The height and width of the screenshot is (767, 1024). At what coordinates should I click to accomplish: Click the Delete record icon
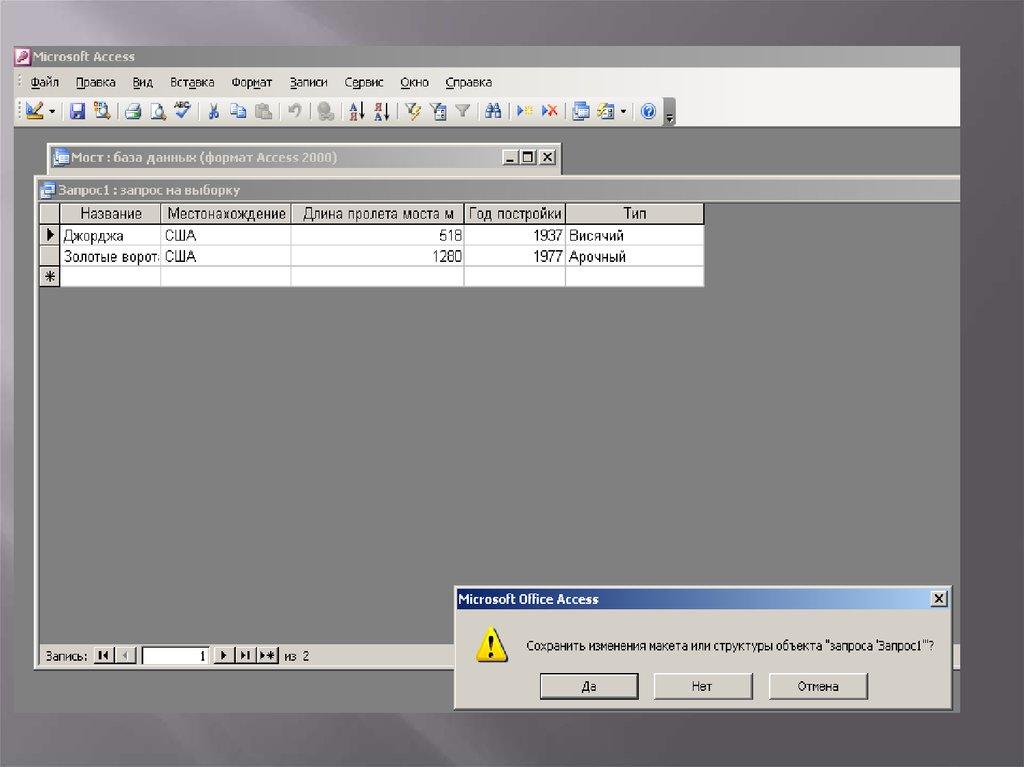(x=550, y=112)
